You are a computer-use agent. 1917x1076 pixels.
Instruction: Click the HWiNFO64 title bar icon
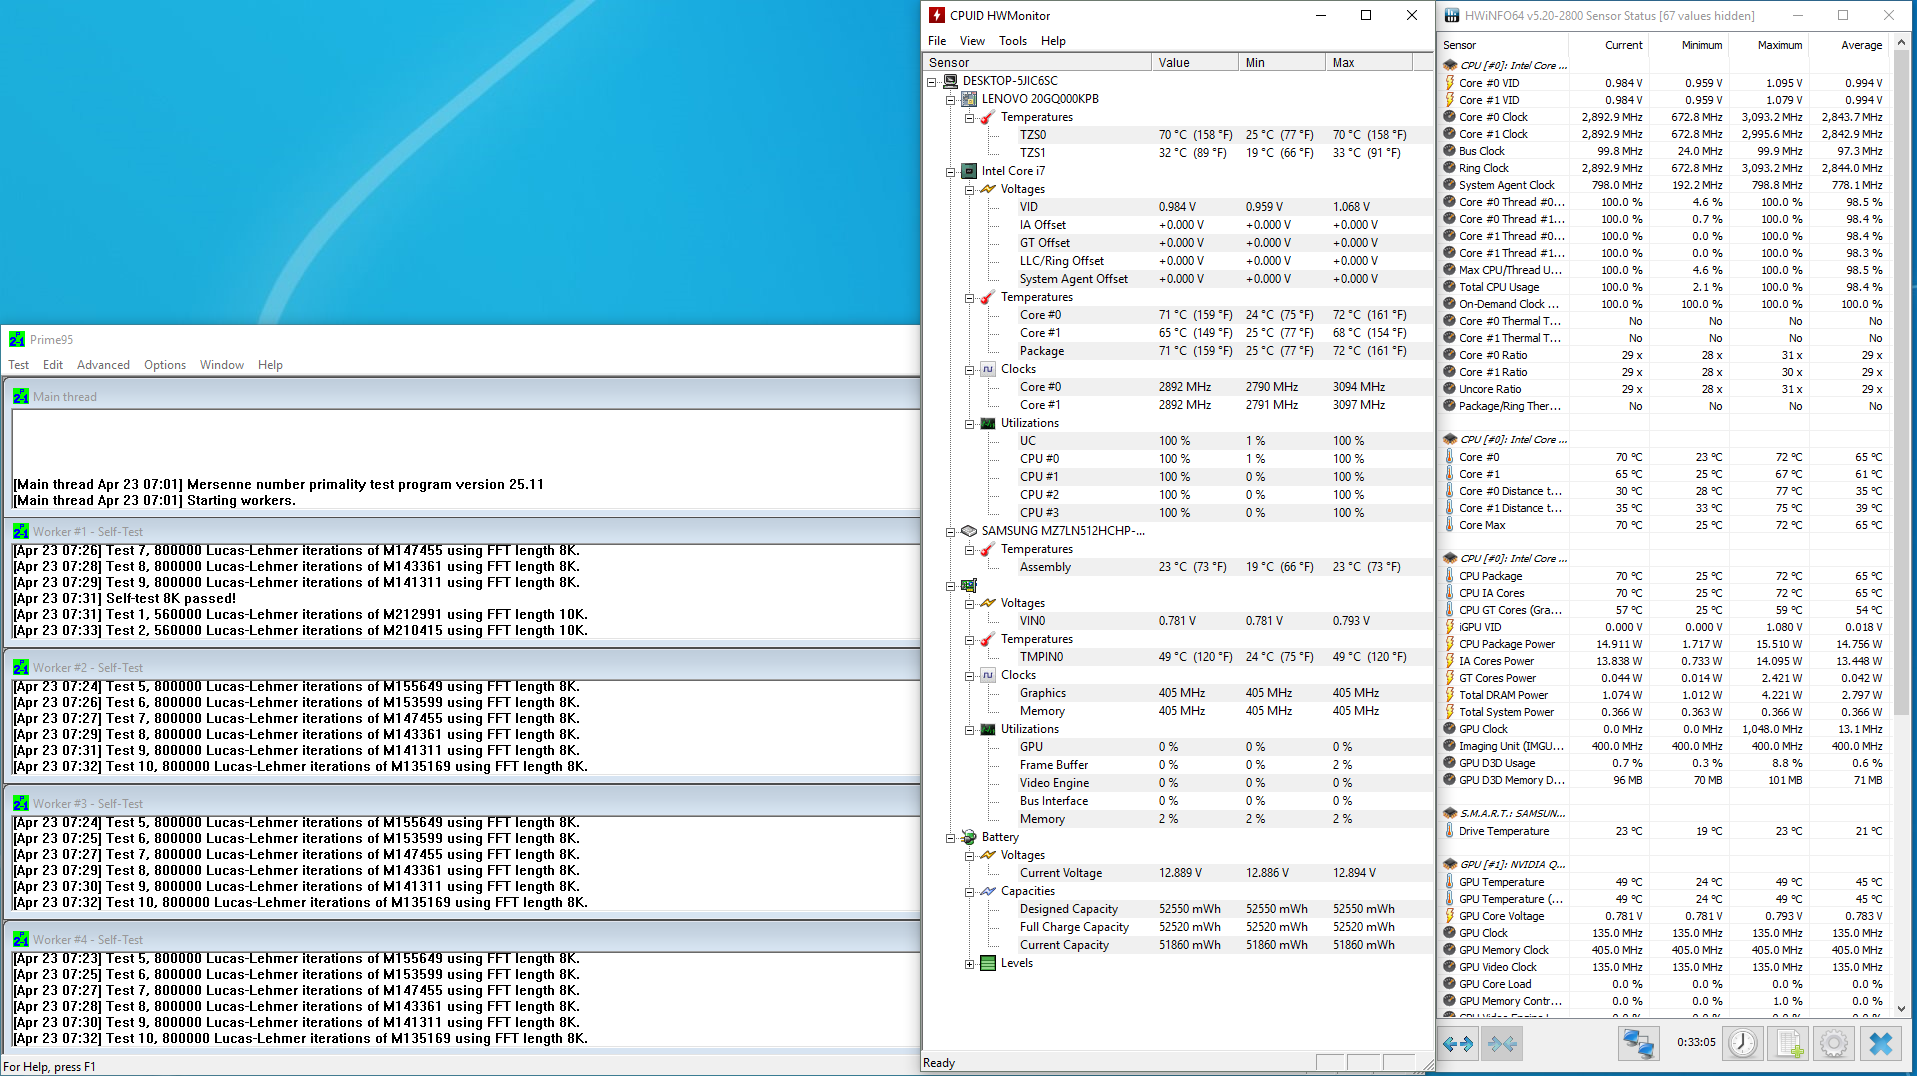tap(1452, 15)
